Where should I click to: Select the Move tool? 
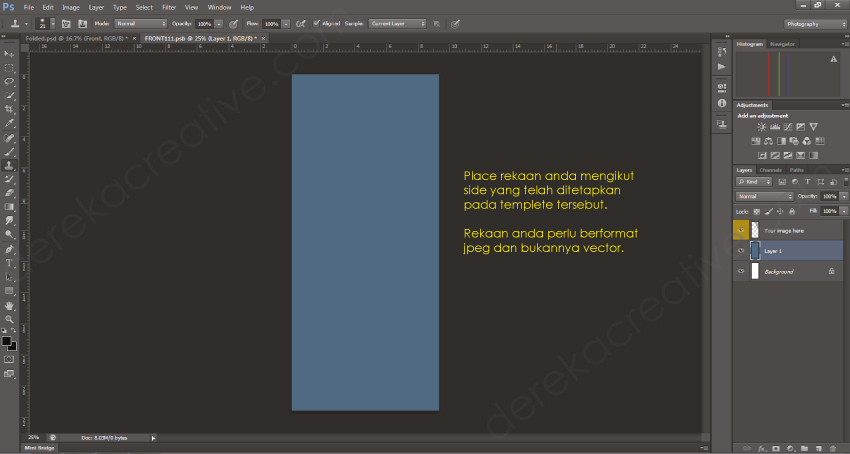[9, 53]
